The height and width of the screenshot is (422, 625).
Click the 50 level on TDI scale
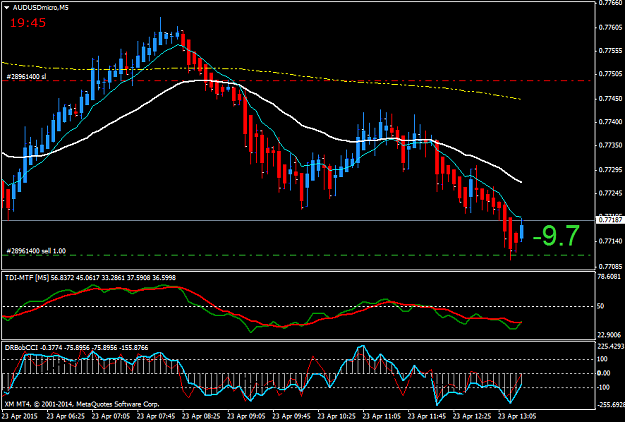point(601,306)
